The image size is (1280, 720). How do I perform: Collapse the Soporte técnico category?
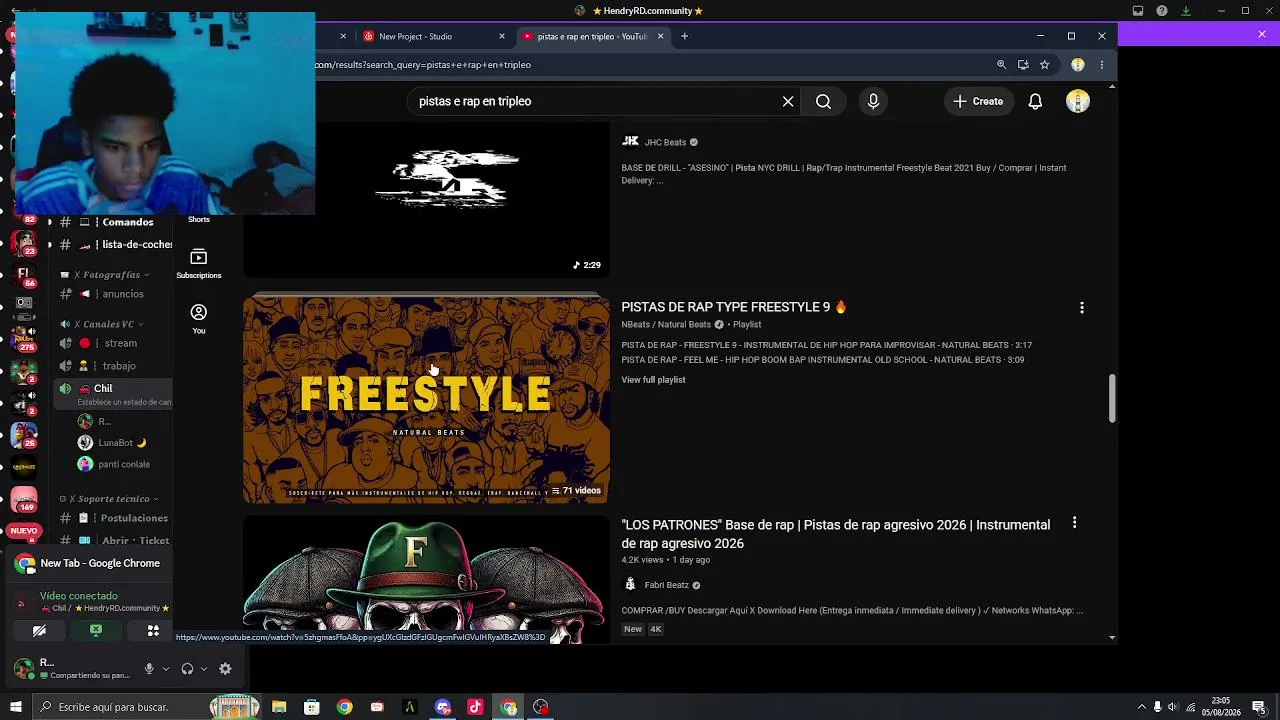[x=110, y=498]
